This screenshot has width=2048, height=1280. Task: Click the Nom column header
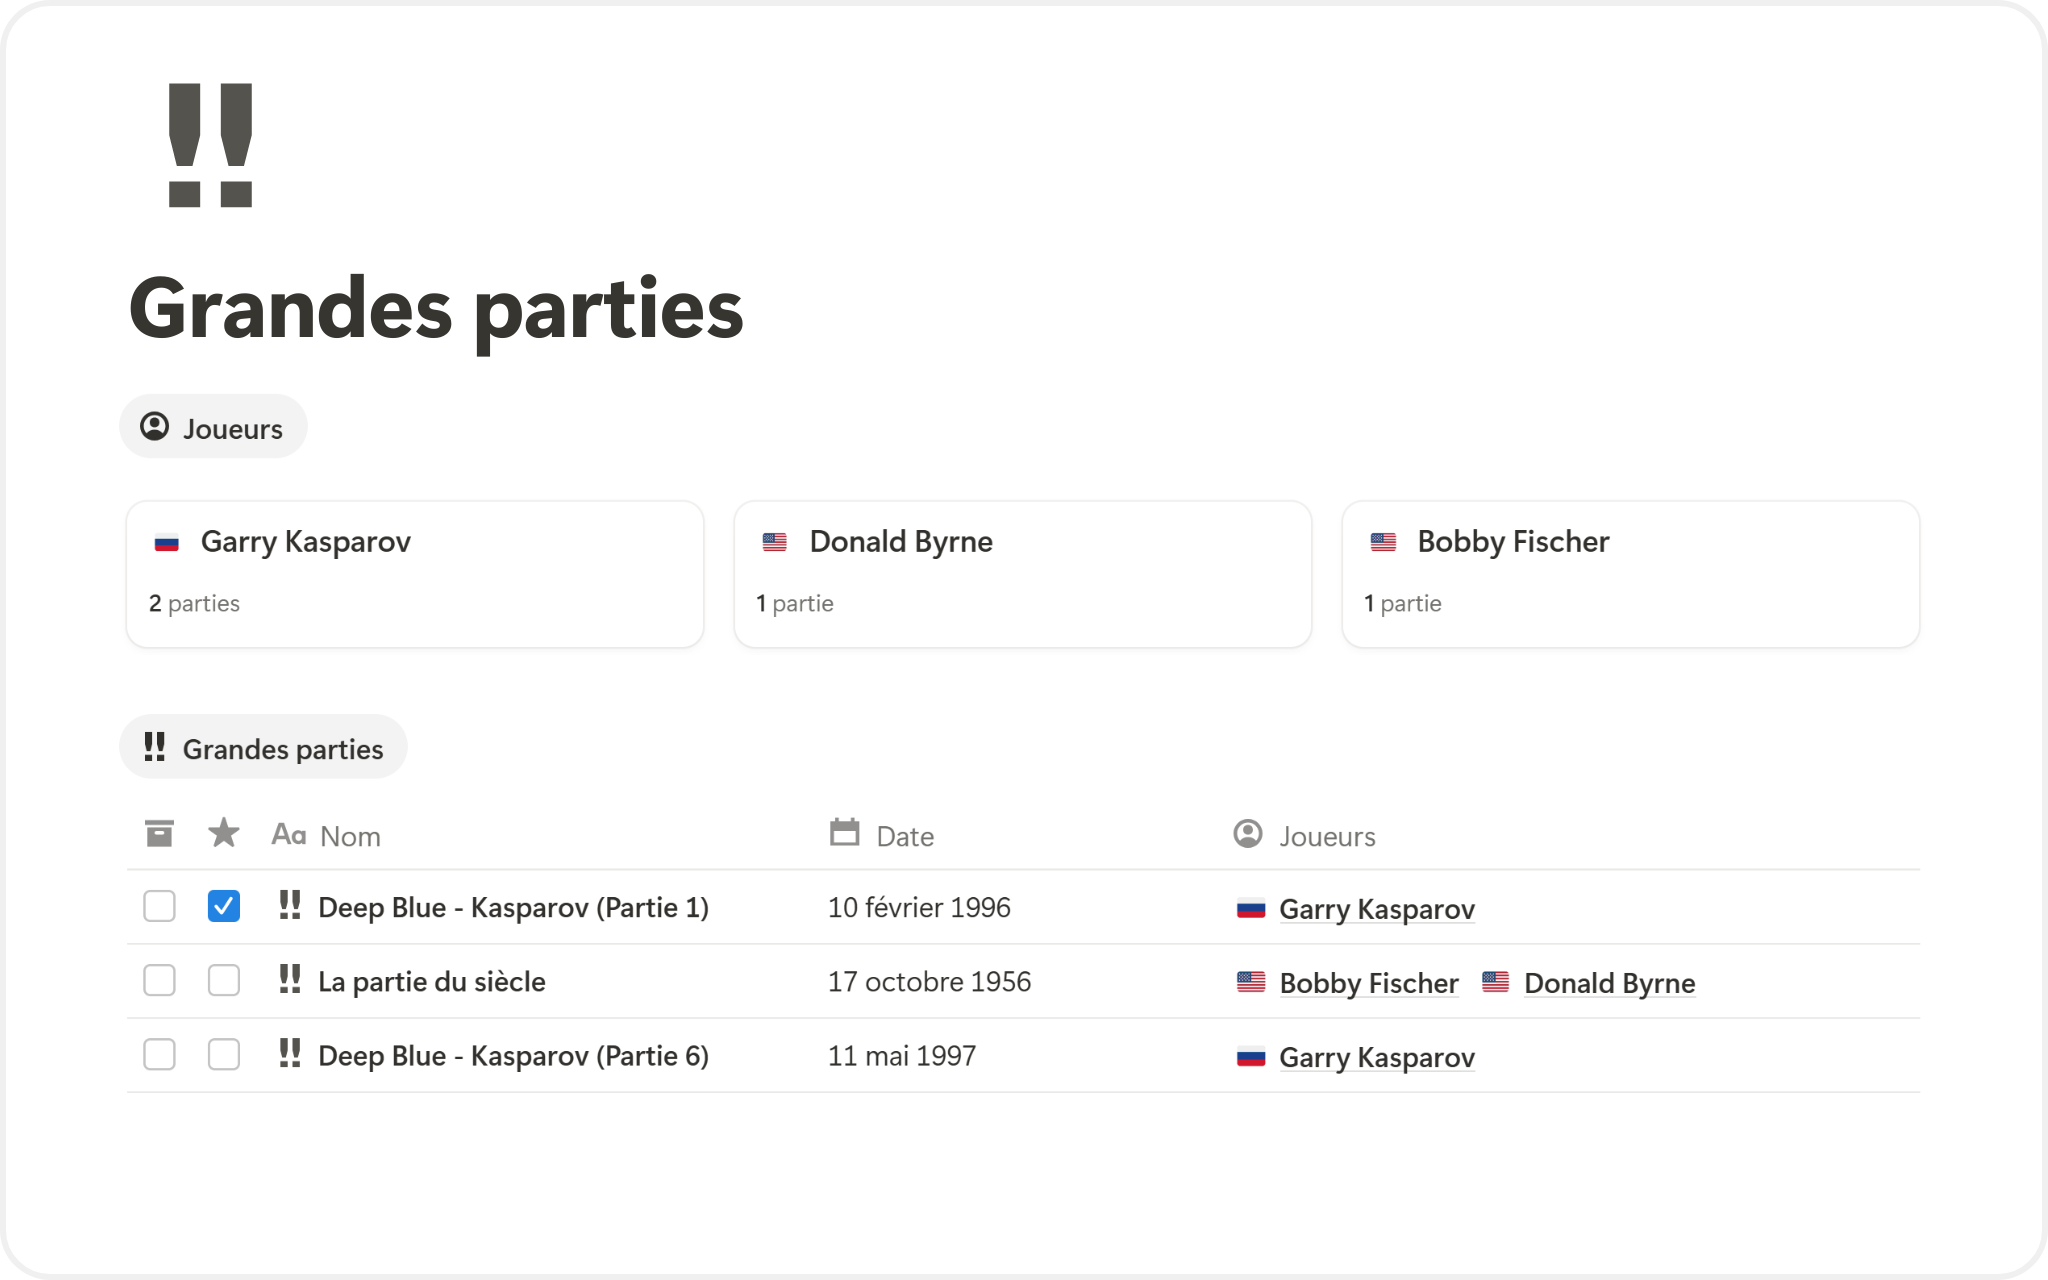(x=349, y=836)
